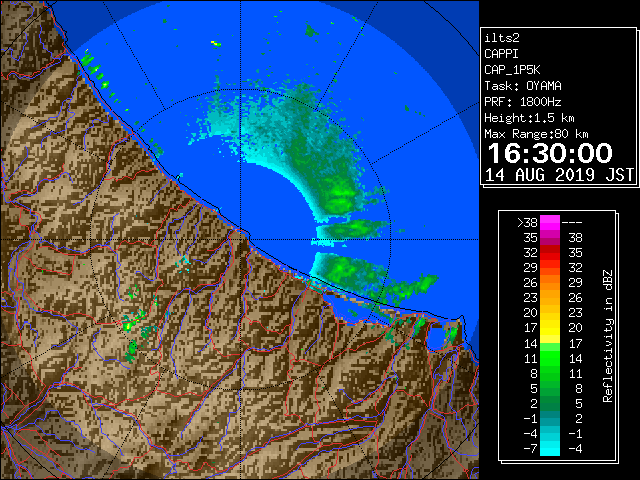The image size is (640, 480).
Task: Click the 'Task: OYAMA' line
Action: (523, 86)
